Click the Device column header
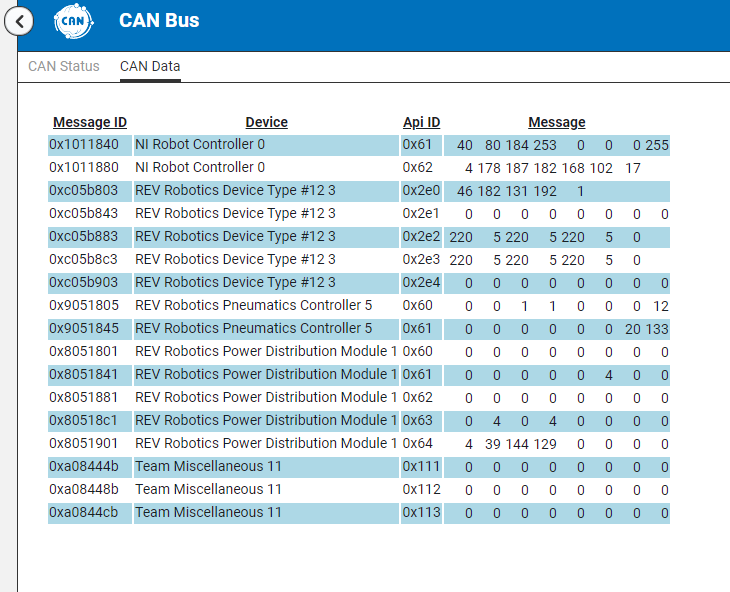The height and width of the screenshot is (592, 730). point(266,122)
